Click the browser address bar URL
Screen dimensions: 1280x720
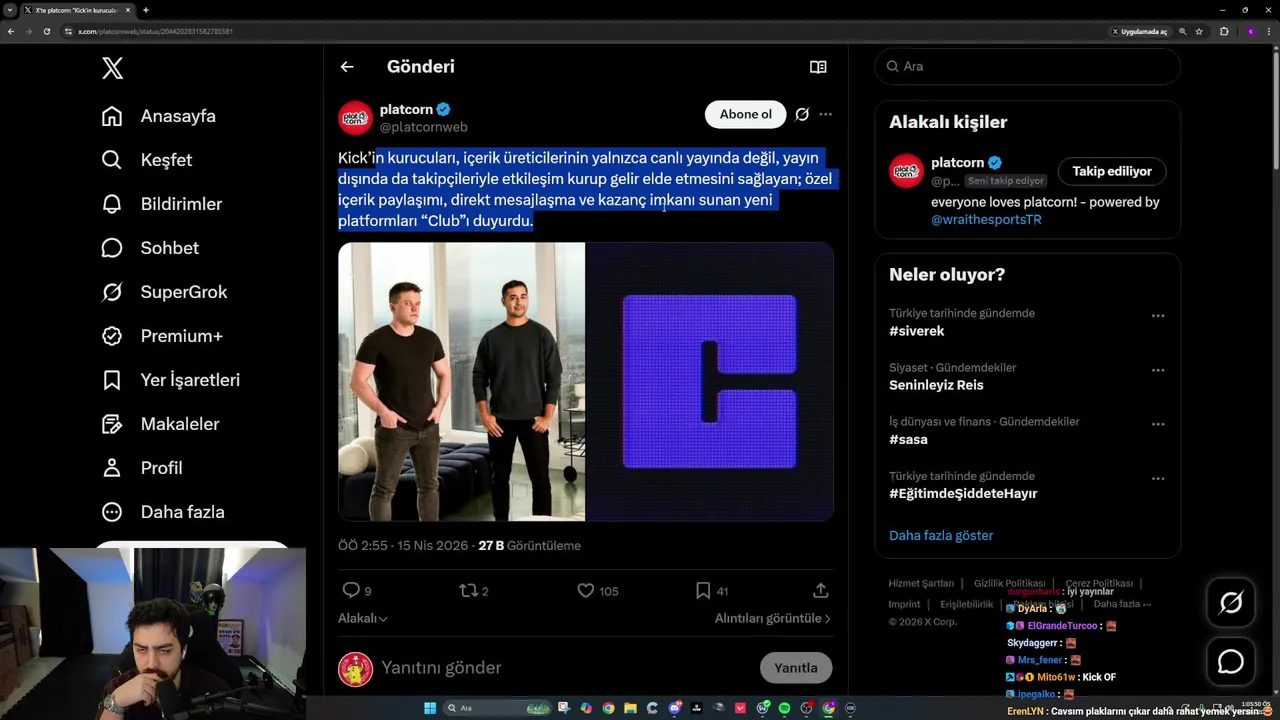tap(156, 32)
